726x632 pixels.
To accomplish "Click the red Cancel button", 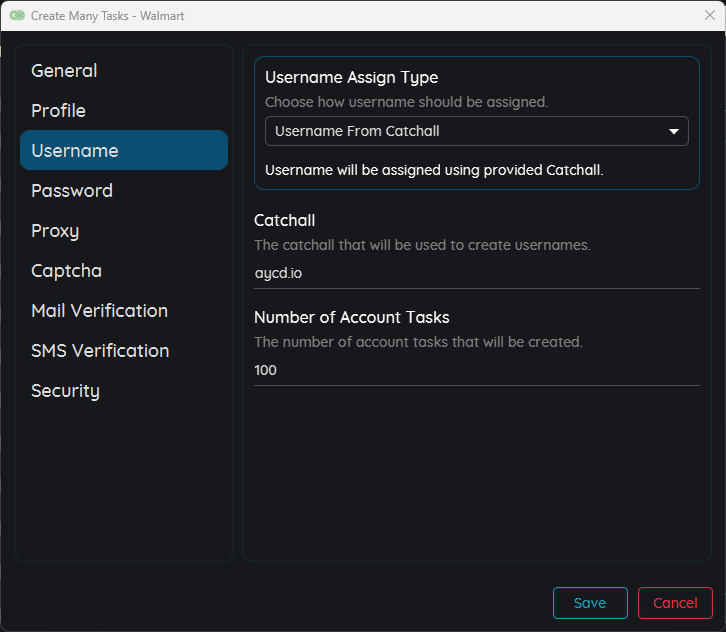I will pos(675,603).
